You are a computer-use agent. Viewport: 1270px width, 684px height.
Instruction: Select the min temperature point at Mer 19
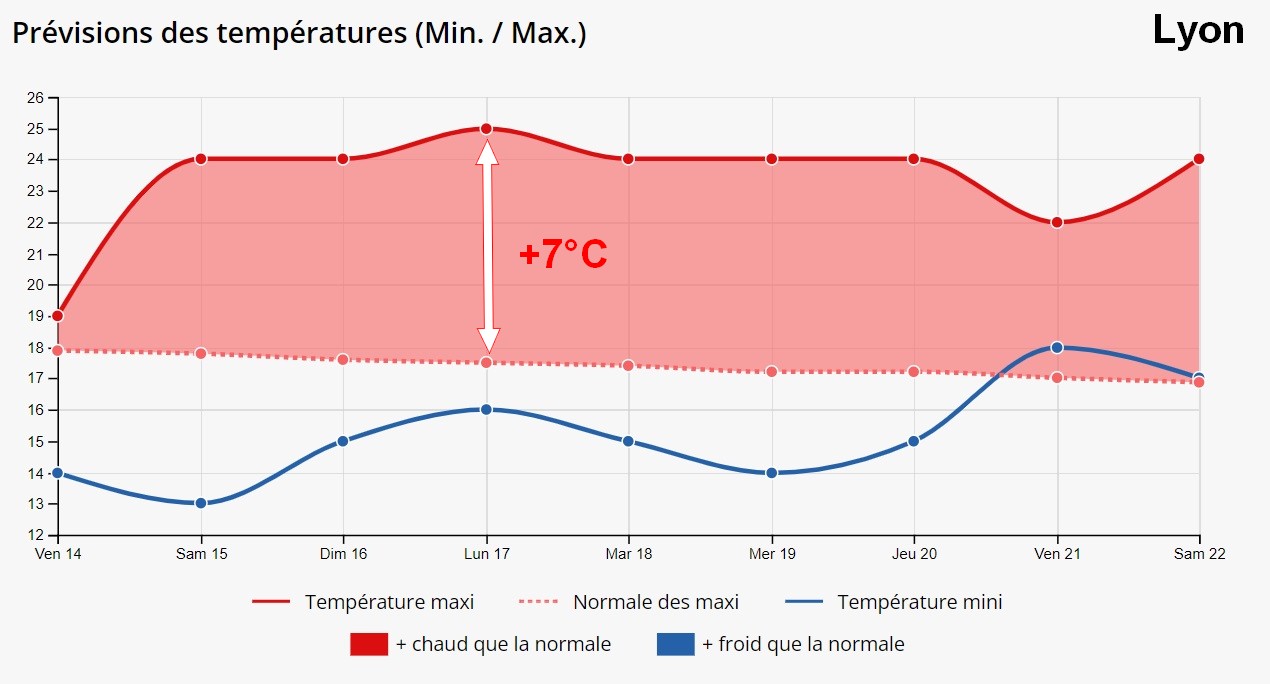[x=771, y=472]
